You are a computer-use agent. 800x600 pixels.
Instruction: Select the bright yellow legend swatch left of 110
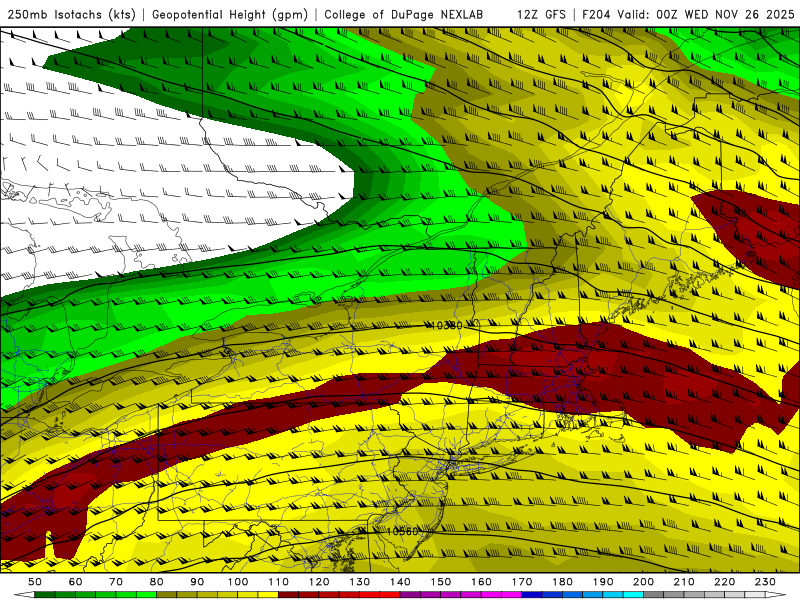coord(268,595)
